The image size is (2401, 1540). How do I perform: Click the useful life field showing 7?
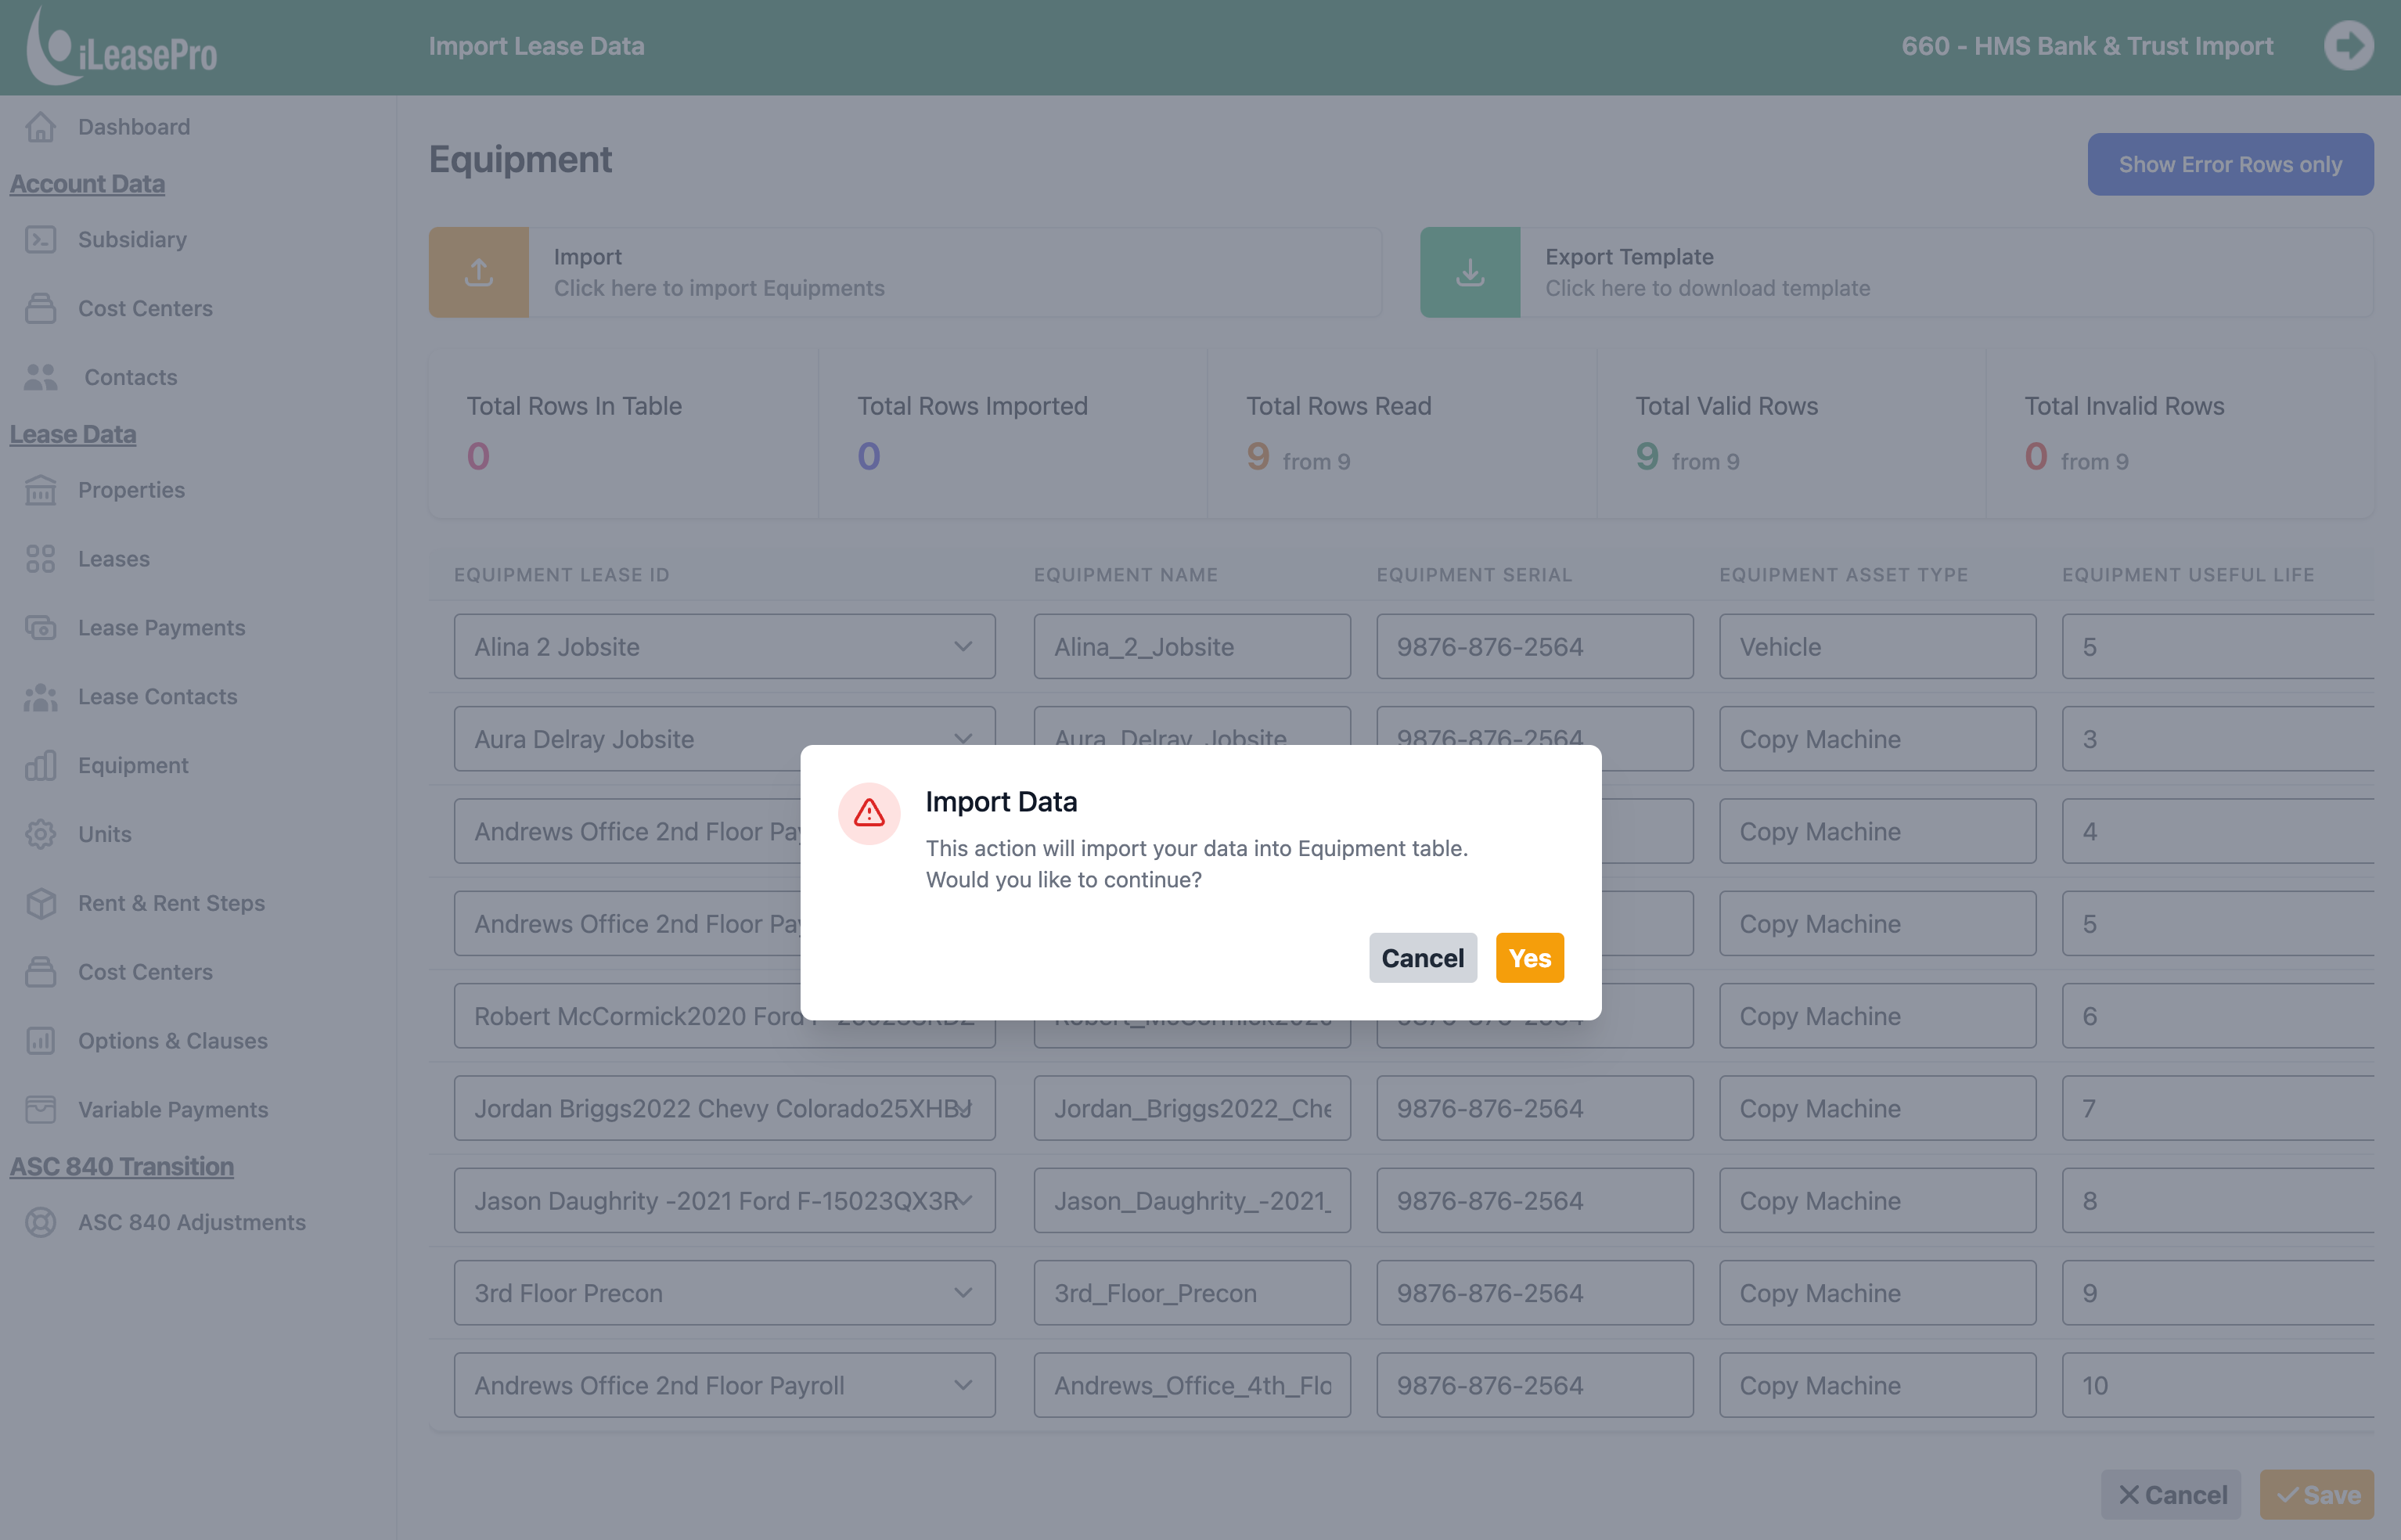[x=2218, y=1108]
